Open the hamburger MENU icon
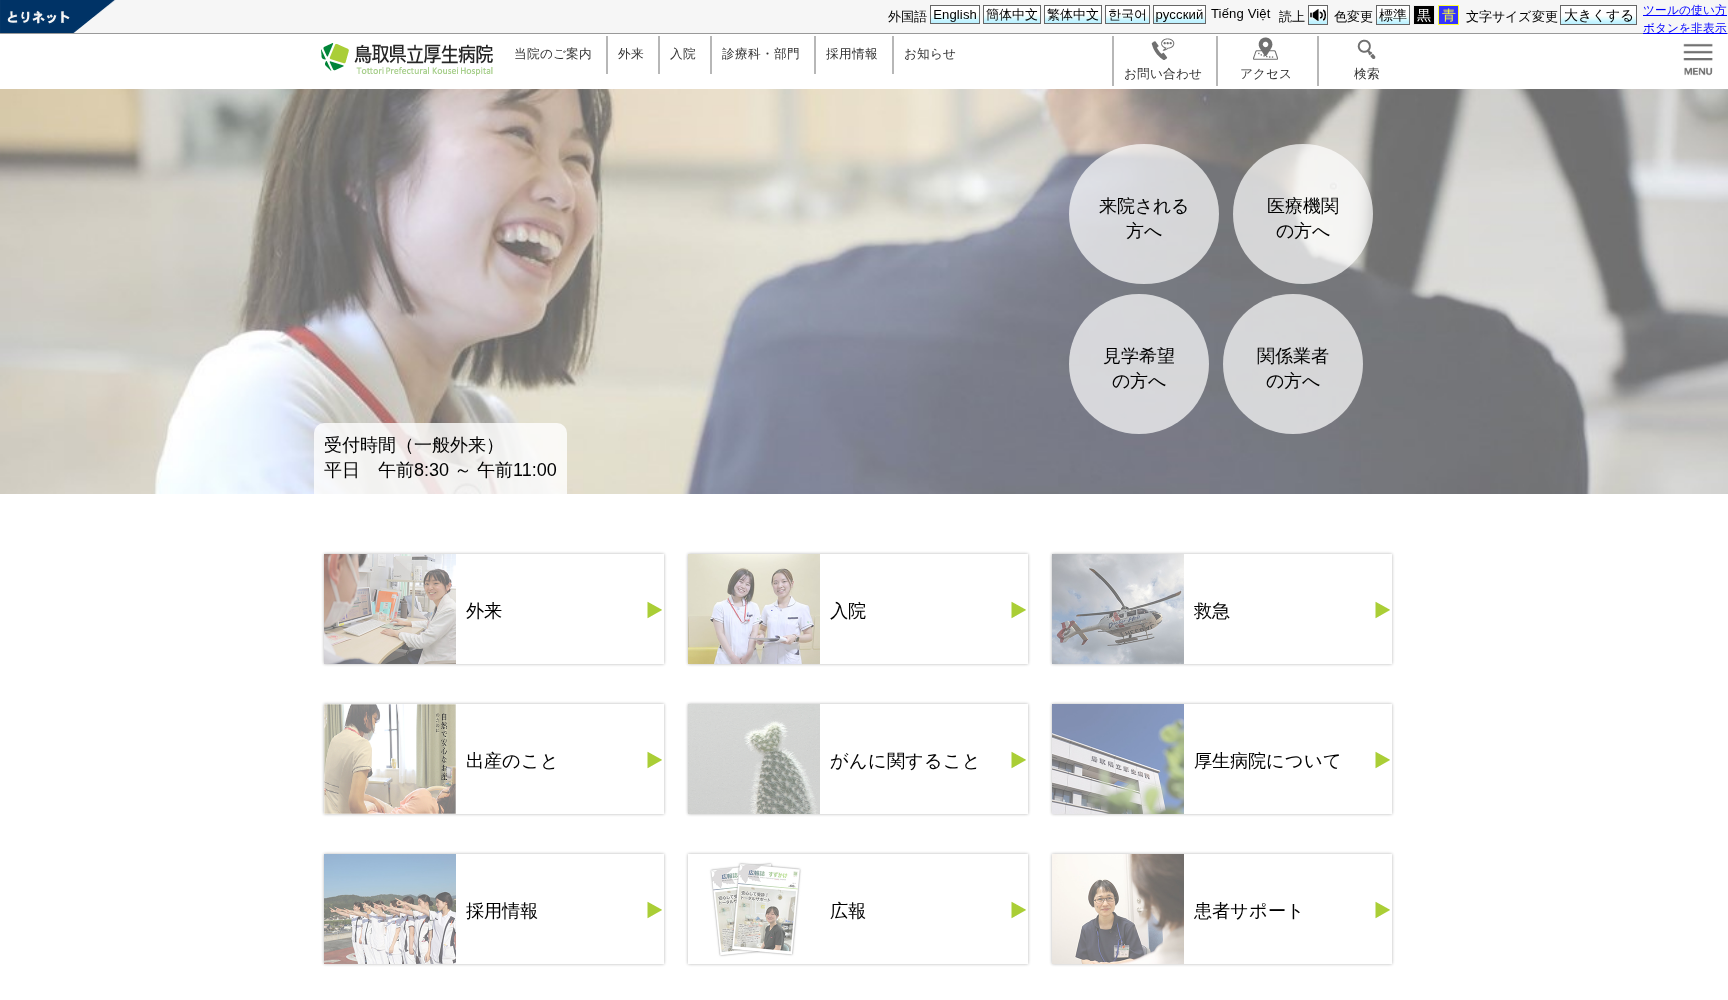The height and width of the screenshot is (1000, 1728). [x=1697, y=58]
